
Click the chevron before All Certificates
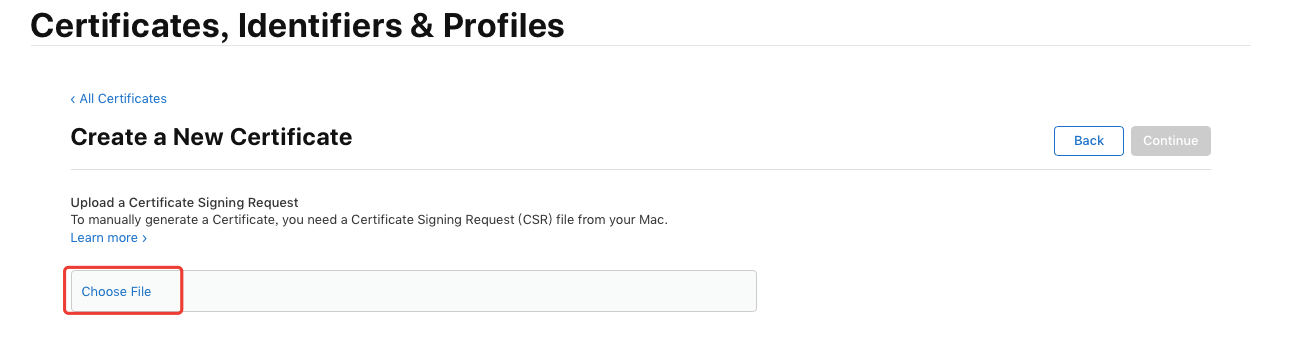point(73,99)
